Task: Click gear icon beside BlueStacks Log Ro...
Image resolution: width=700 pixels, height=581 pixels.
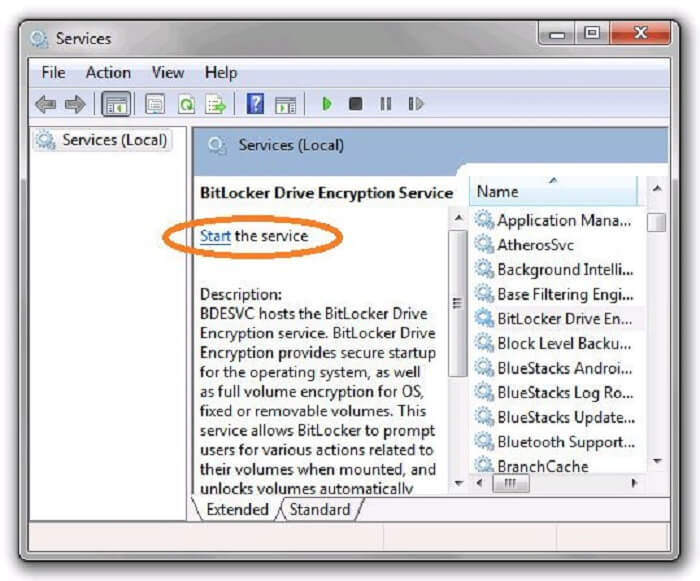Action: point(483,393)
